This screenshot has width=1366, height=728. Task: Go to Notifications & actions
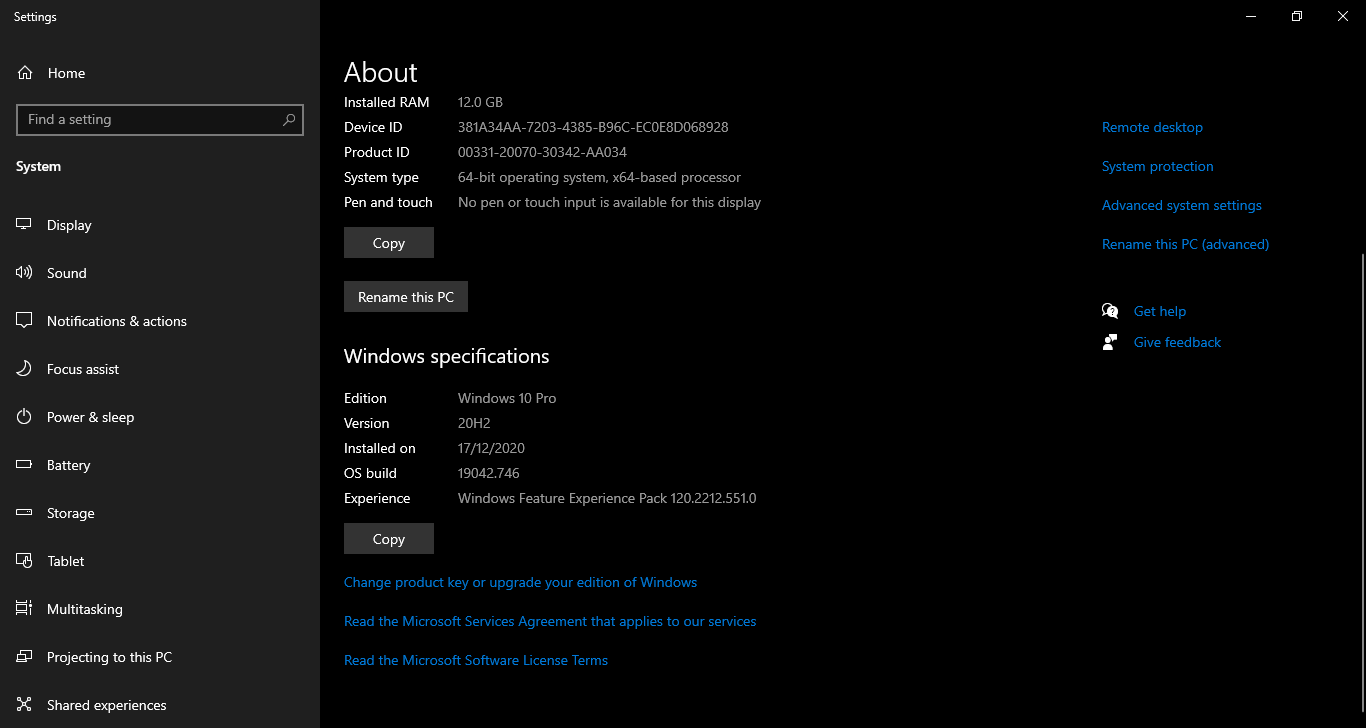coord(160,321)
